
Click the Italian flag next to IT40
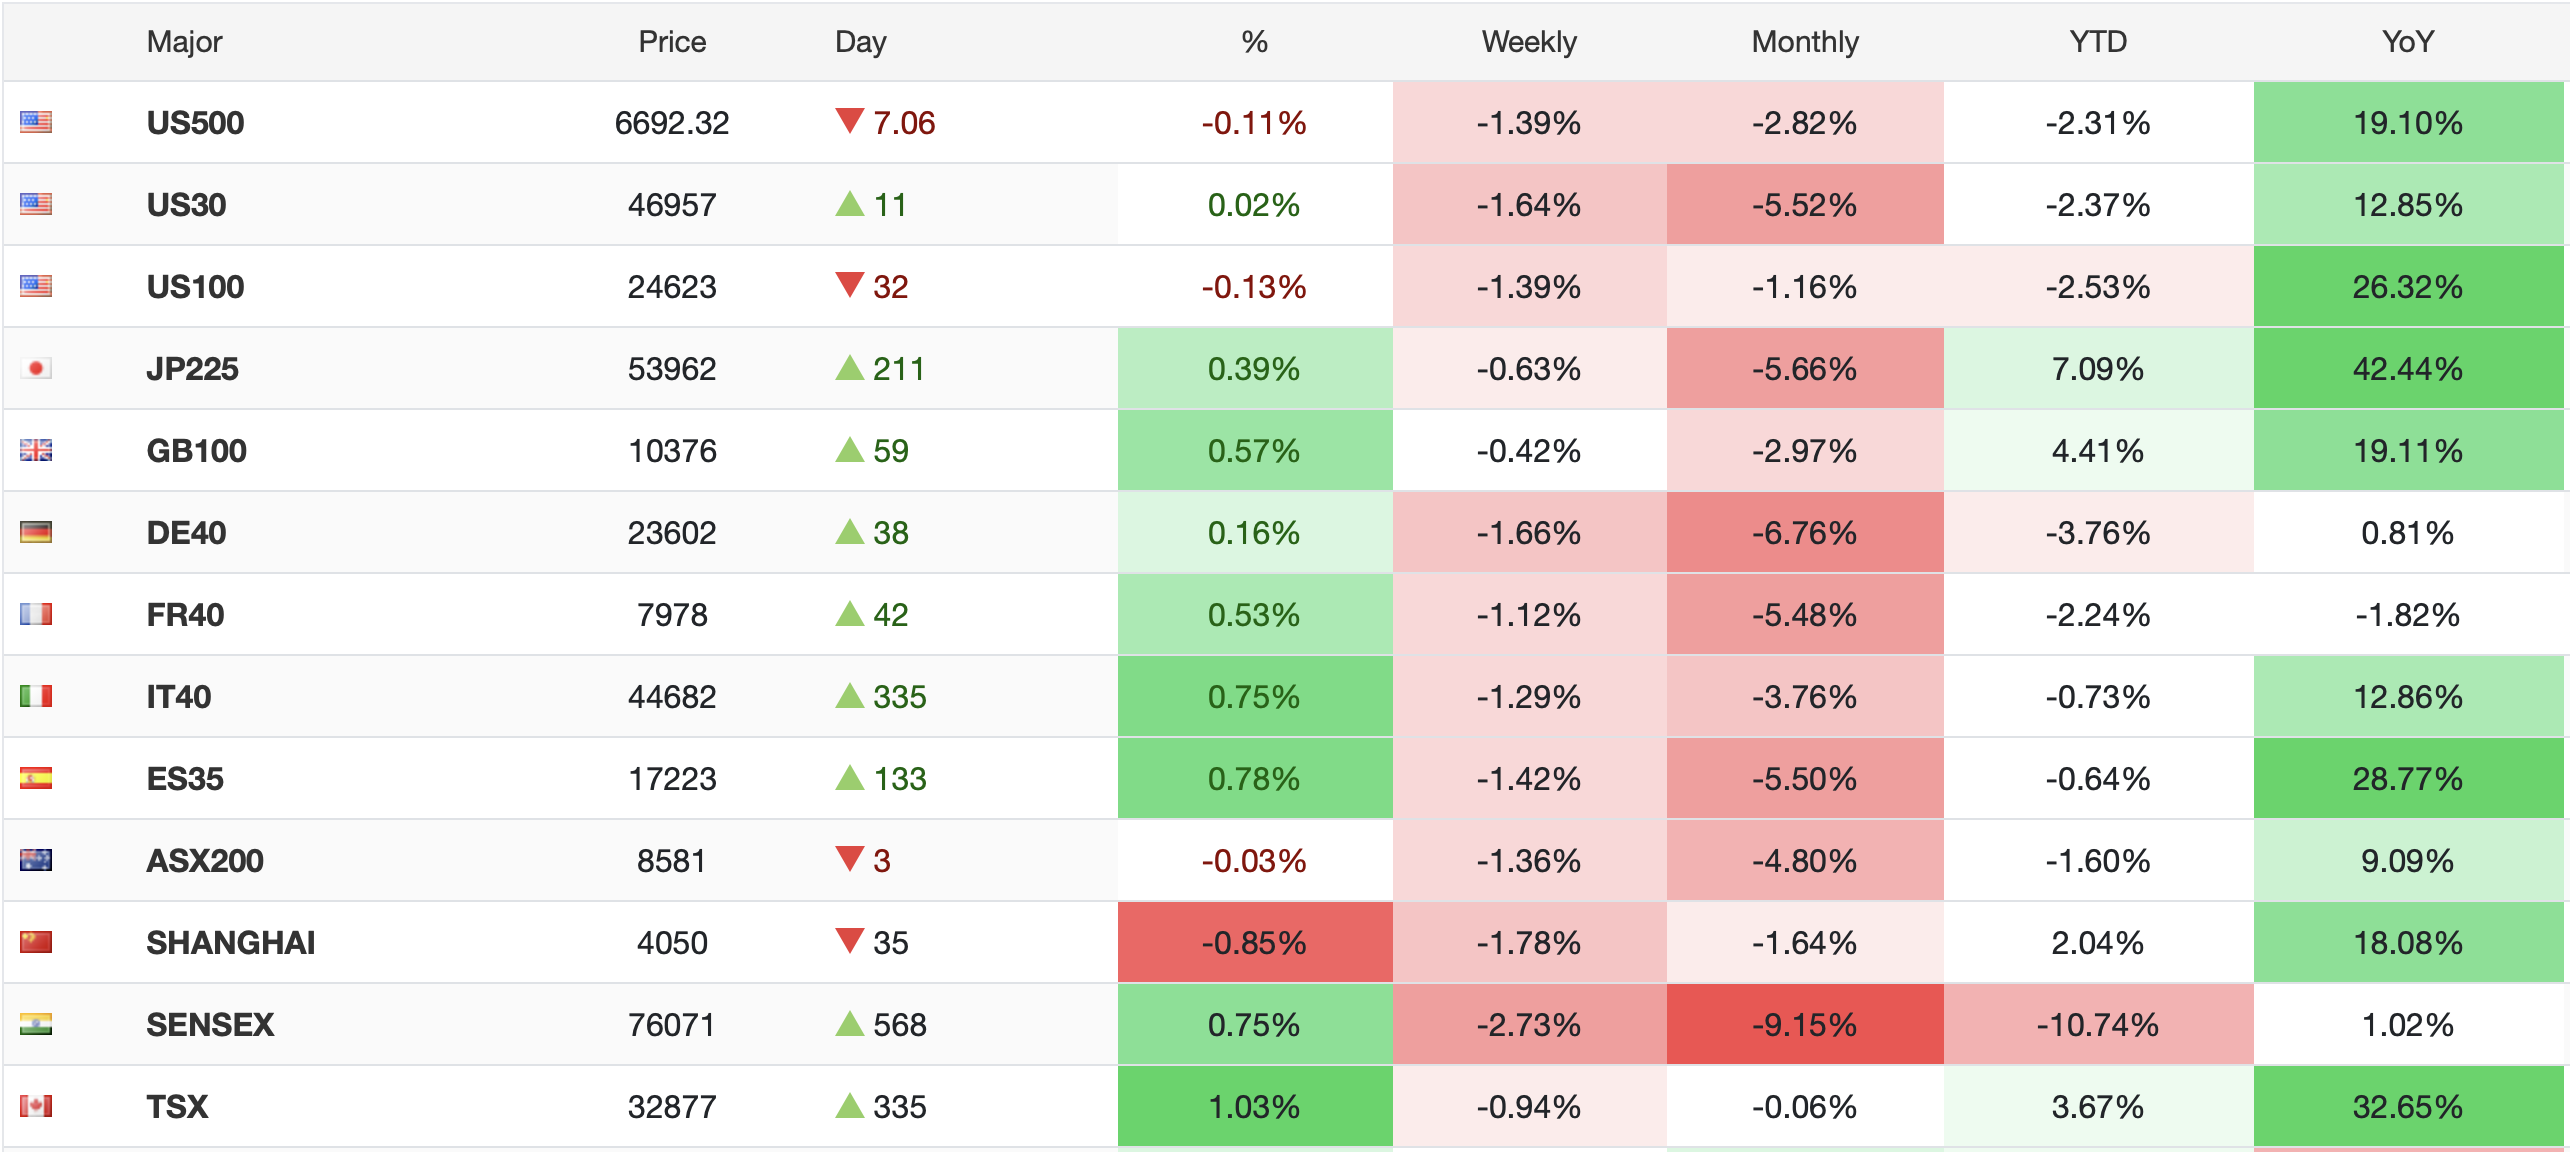tap(36, 697)
